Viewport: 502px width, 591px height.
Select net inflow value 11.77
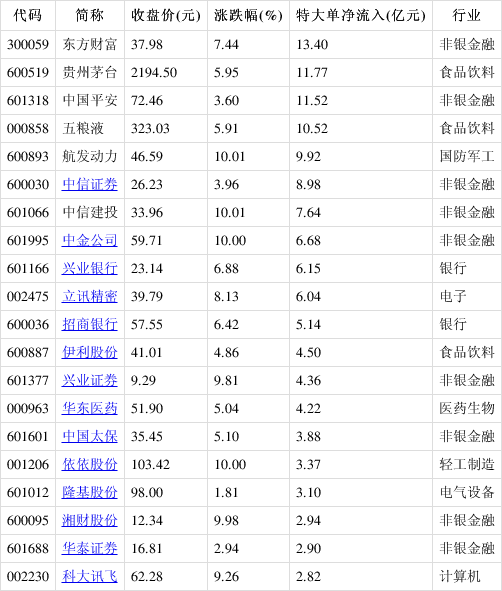[312, 72]
